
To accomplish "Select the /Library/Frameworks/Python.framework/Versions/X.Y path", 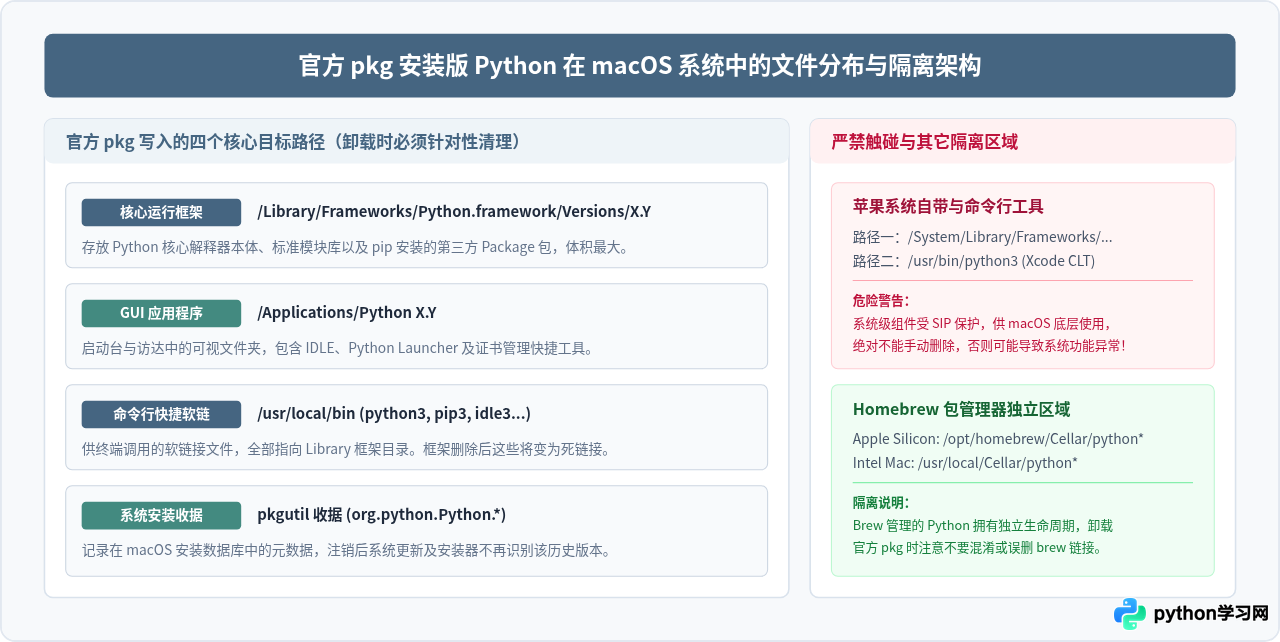I will click(x=454, y=212).
